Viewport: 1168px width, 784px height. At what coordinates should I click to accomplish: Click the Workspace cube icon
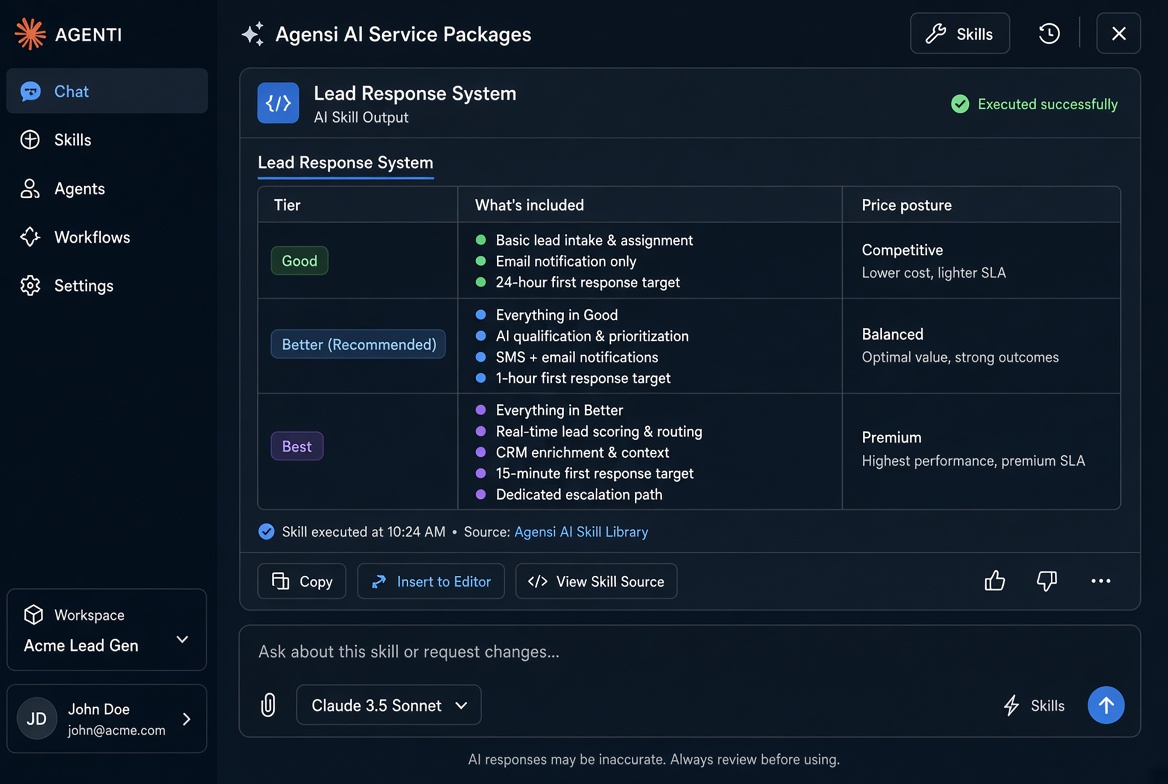34,615
